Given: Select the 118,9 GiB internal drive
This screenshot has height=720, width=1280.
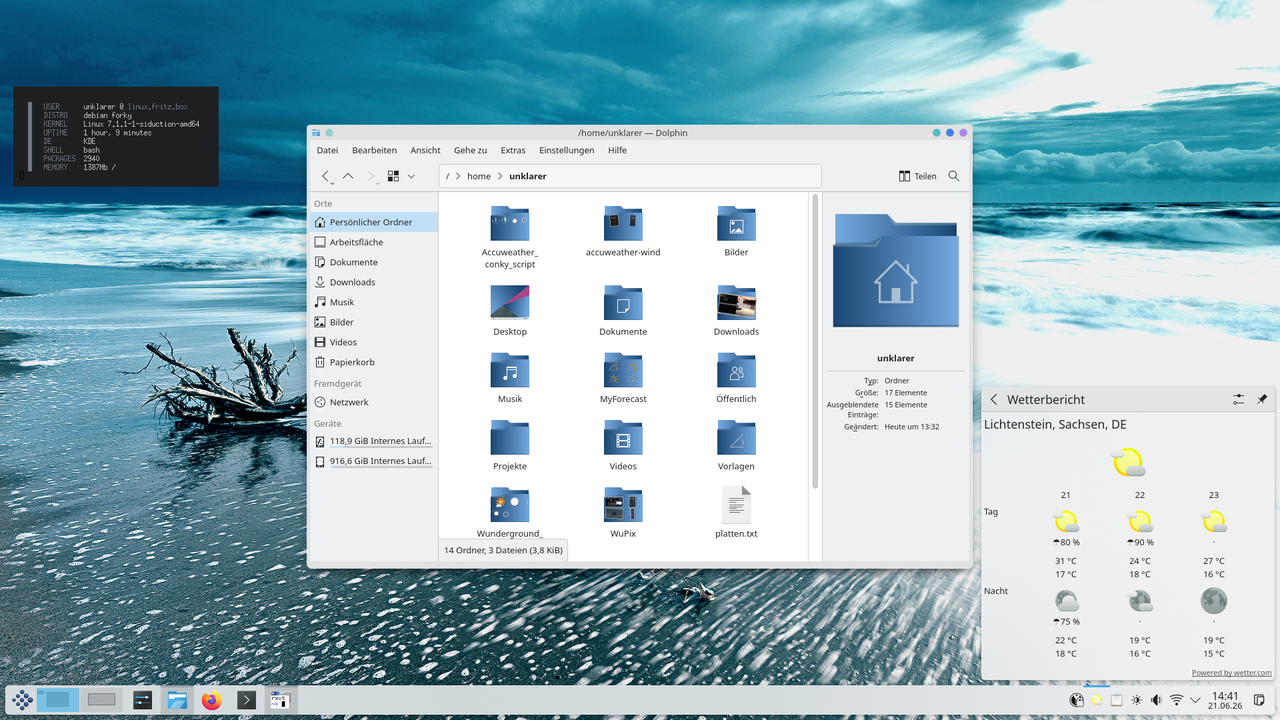Looking at the screenshot, I should tap(373, 441).
